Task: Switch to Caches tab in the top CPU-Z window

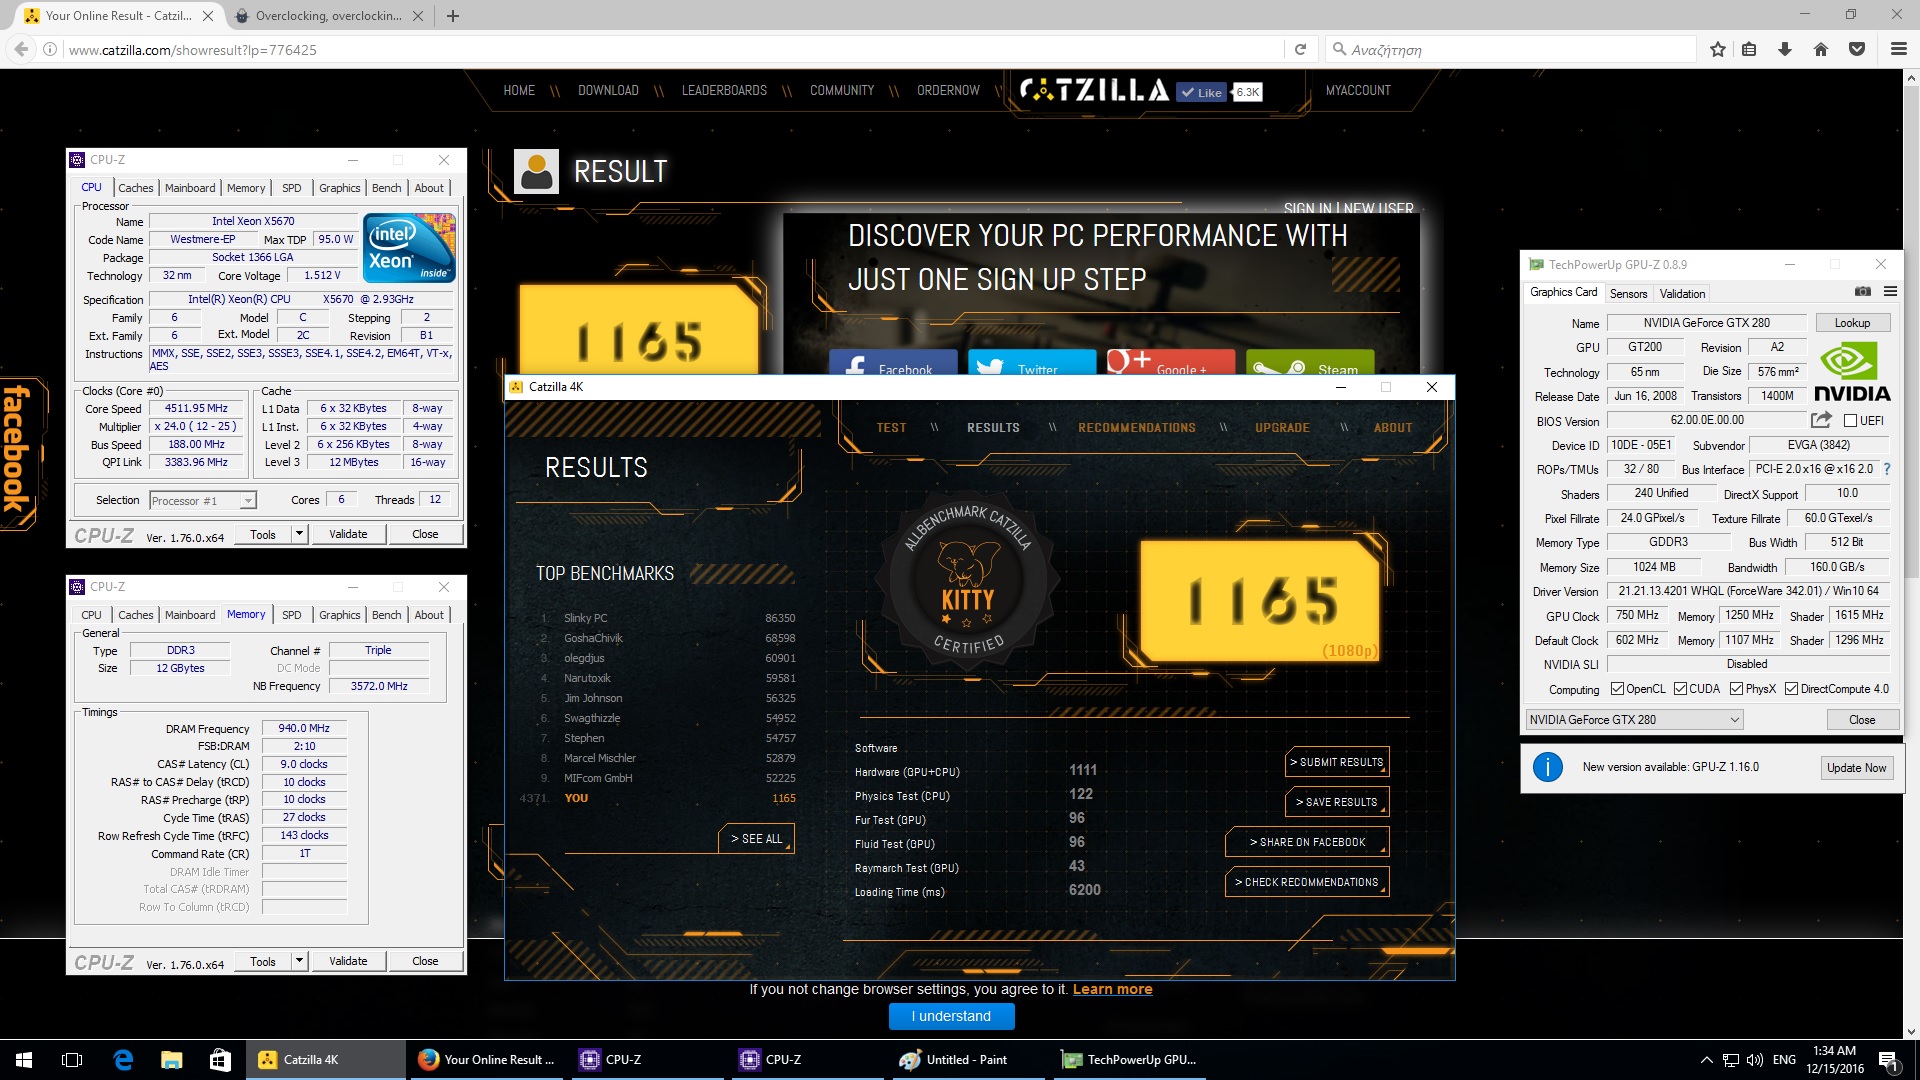Action: pyautogui.click(x=135, y=188)
